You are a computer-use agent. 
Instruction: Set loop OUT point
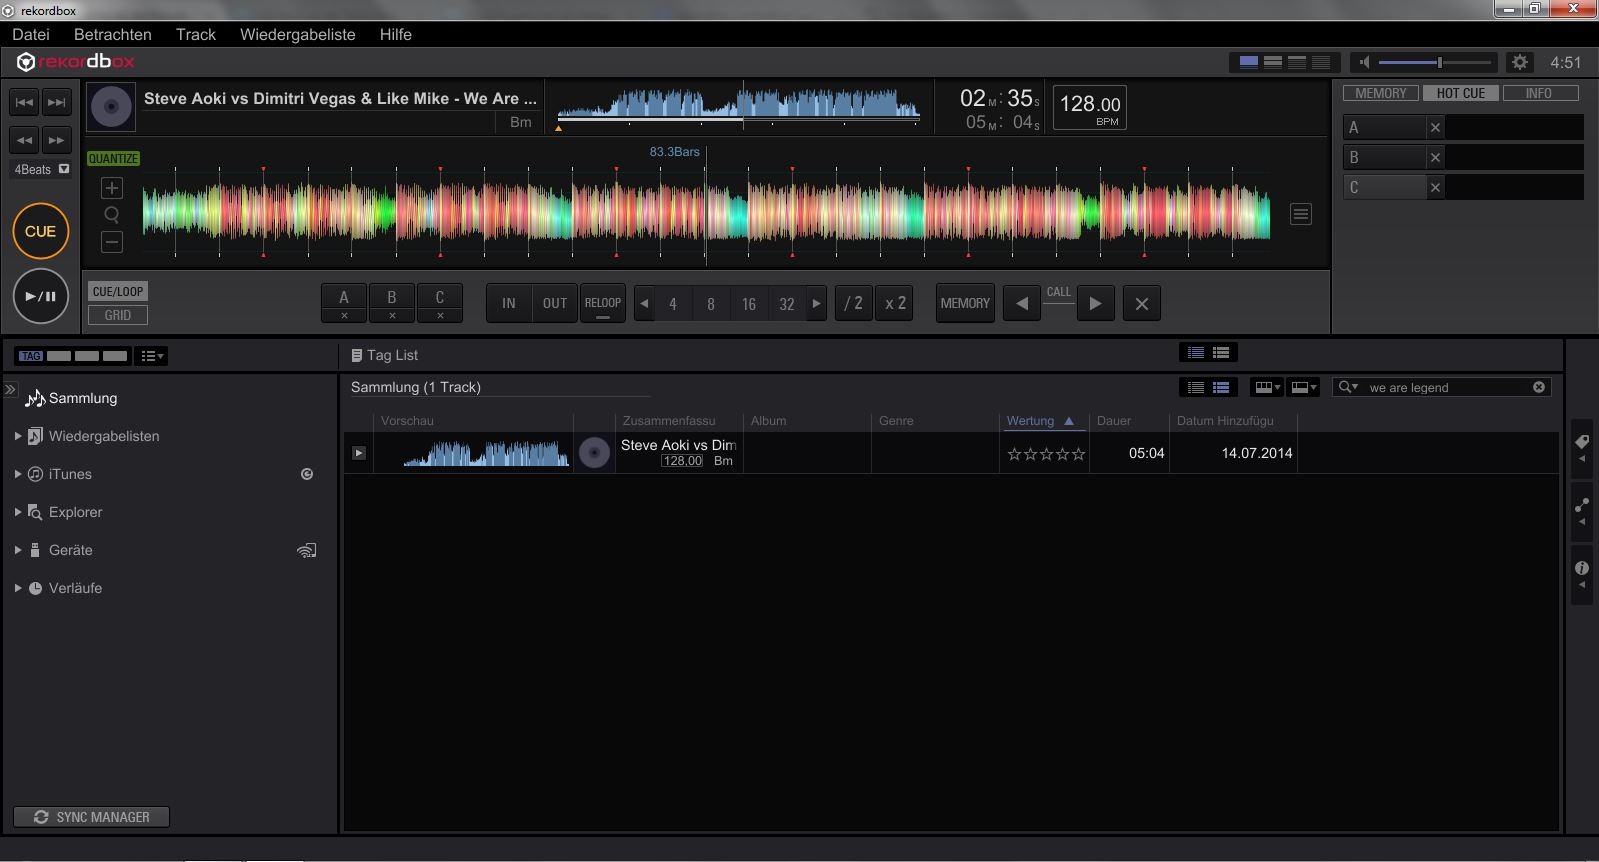click(x=555, y=303)
